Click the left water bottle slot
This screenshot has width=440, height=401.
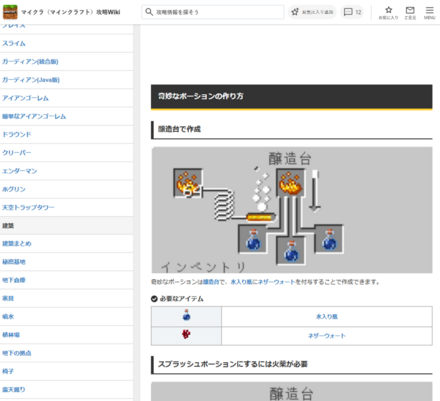click(253, 239)
